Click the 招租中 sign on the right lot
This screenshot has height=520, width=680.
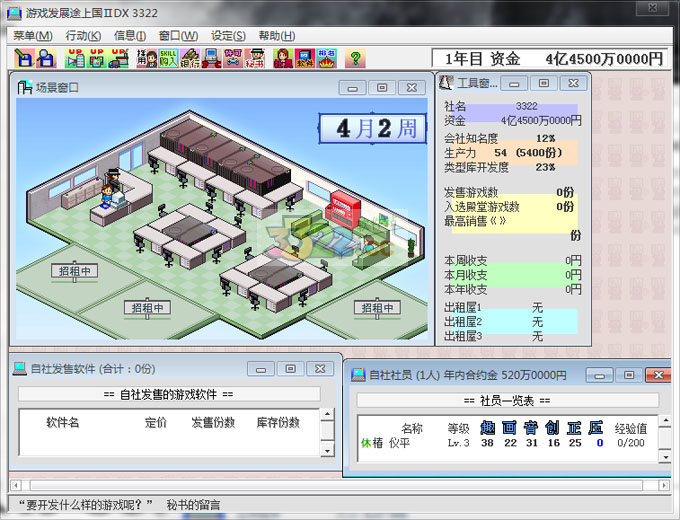coord(377,307)
